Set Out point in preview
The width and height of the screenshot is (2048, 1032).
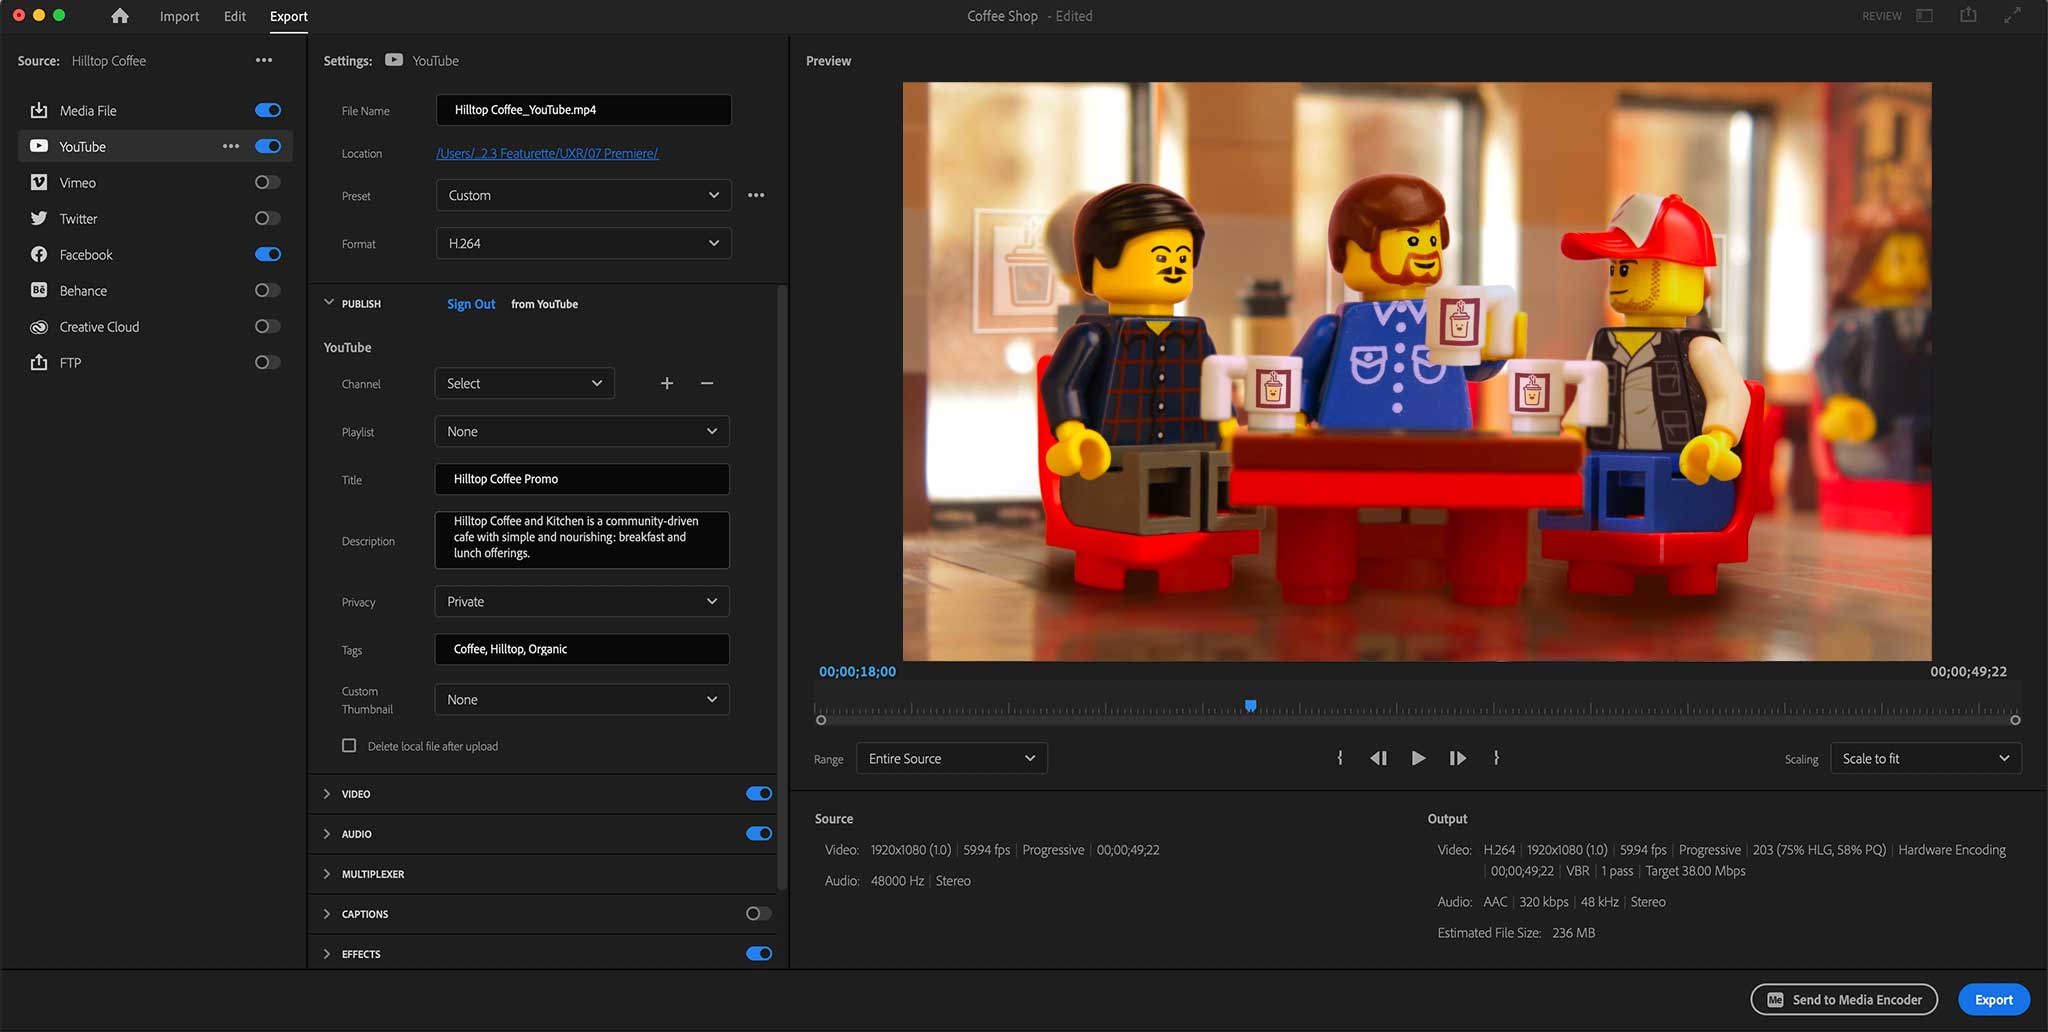click(x=1496, y=758)
